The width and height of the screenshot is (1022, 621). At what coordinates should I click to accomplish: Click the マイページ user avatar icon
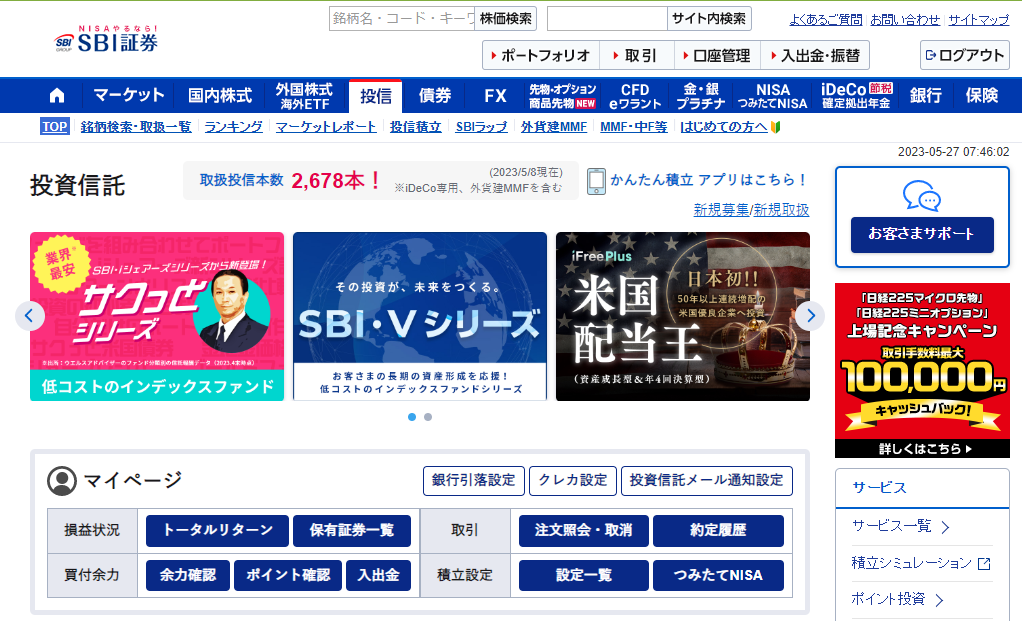coord(62,481)
